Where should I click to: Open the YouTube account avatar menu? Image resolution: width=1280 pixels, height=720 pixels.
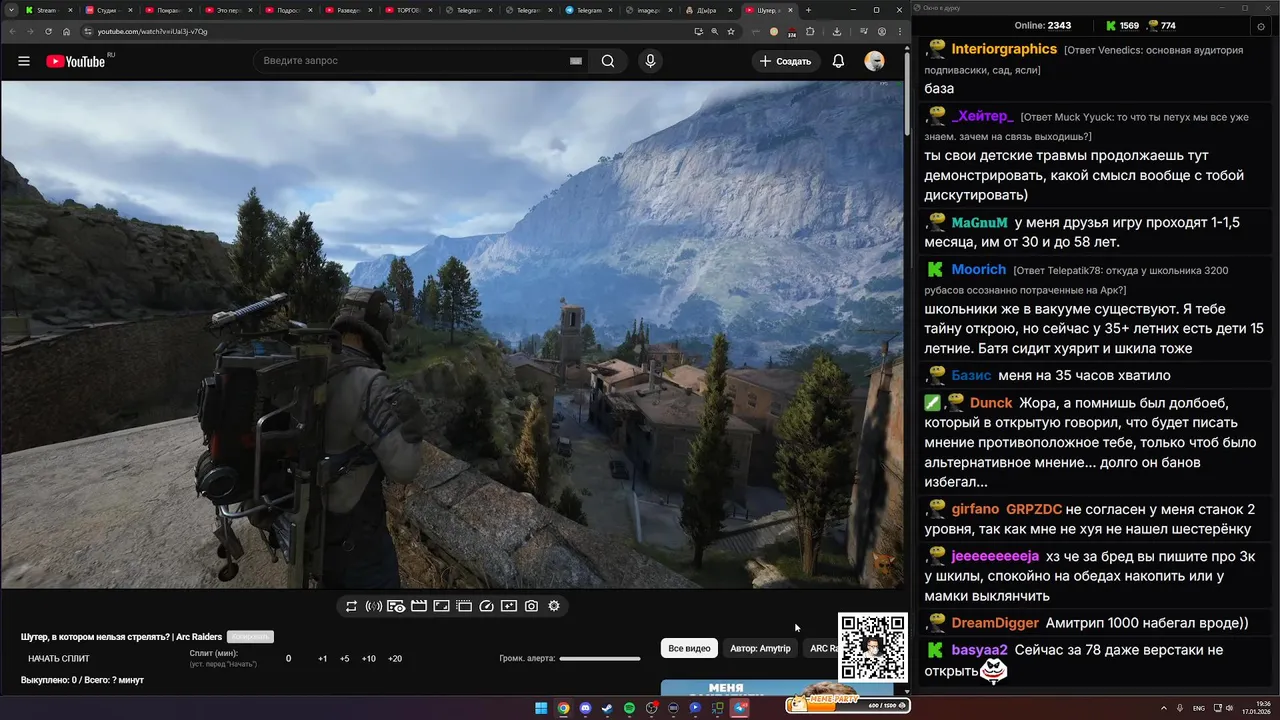click(x=874, y=61)
